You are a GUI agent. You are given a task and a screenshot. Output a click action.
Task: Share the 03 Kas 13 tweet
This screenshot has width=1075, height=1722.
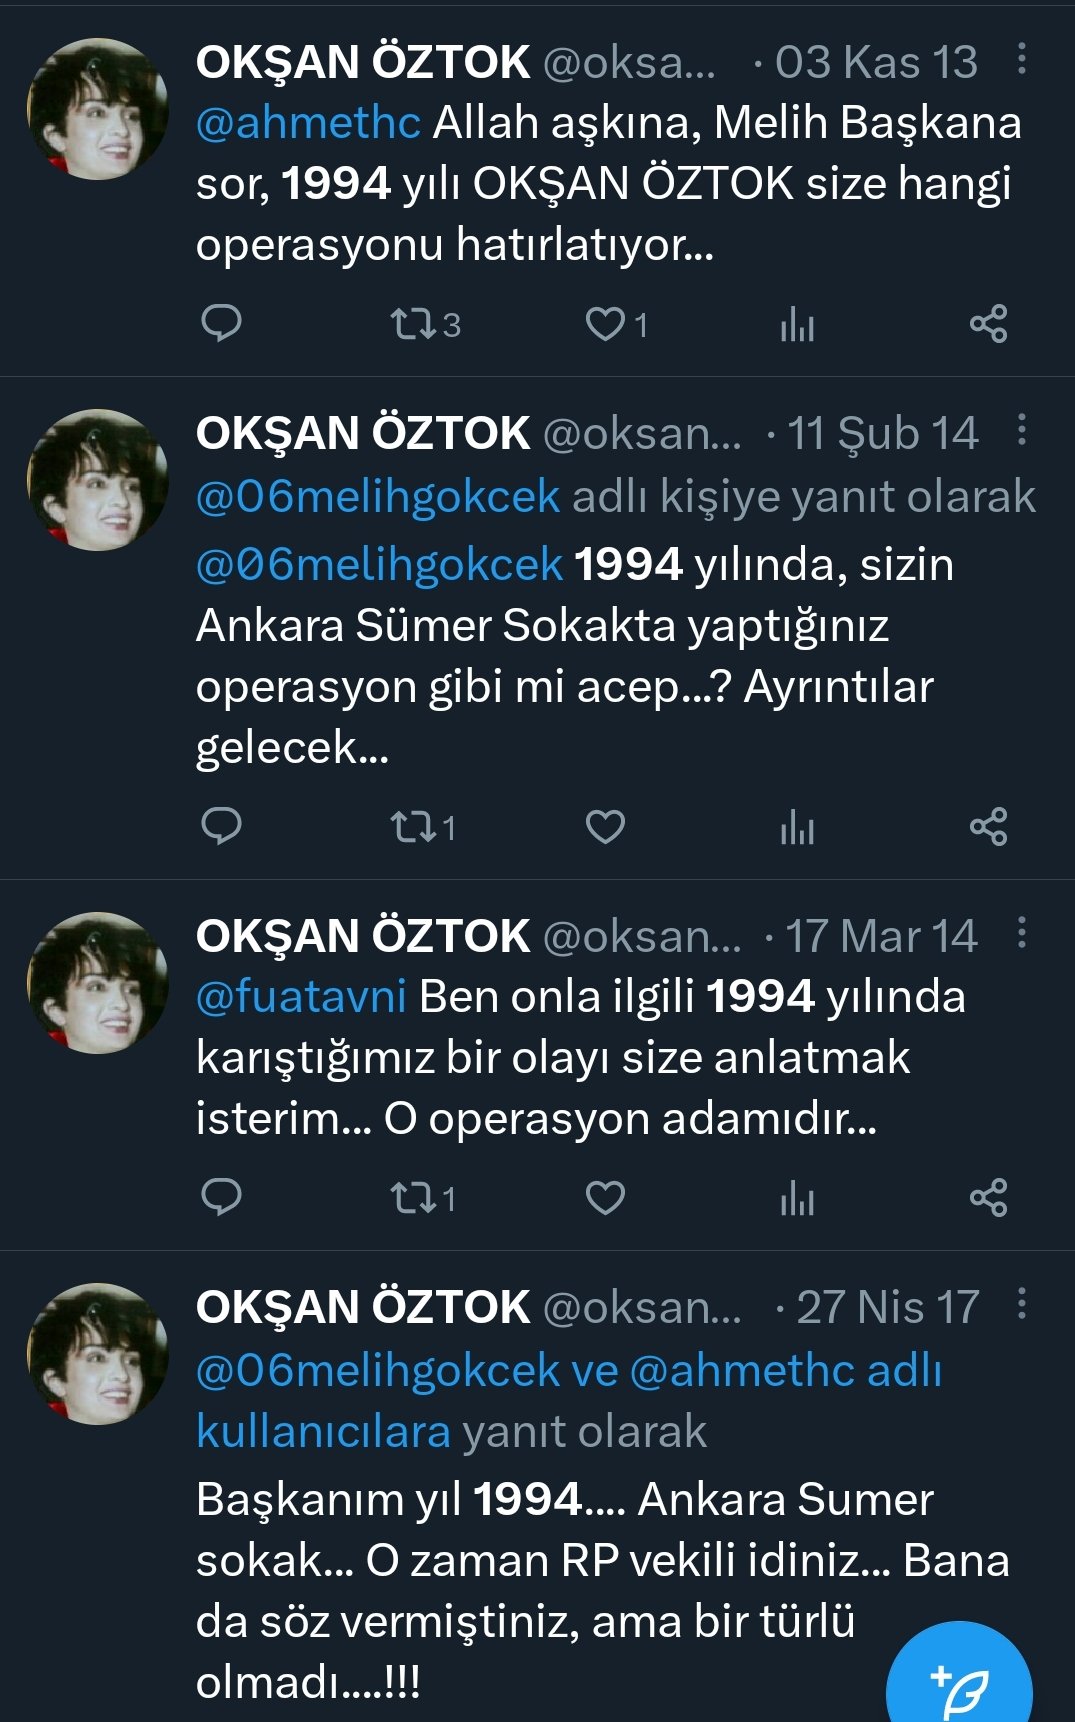click(988, 324)
